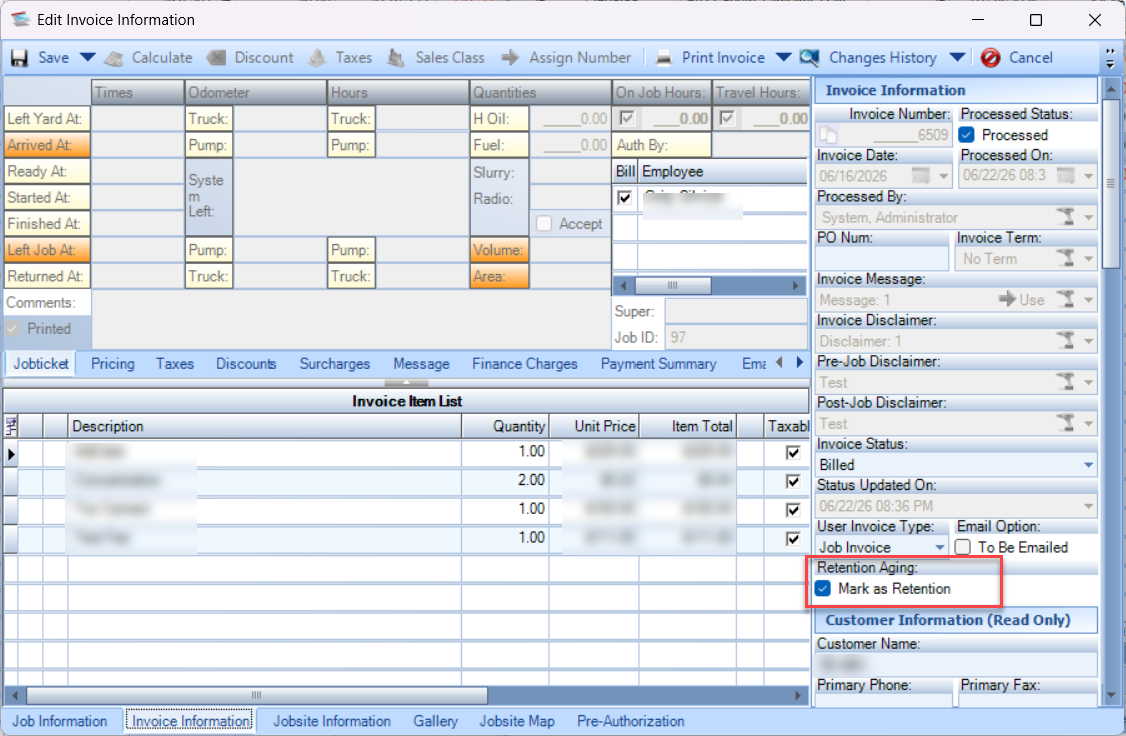Screen dimensions: 1126x736
Task: Click the Changes History magnifier icon
Action: point(809,57)
